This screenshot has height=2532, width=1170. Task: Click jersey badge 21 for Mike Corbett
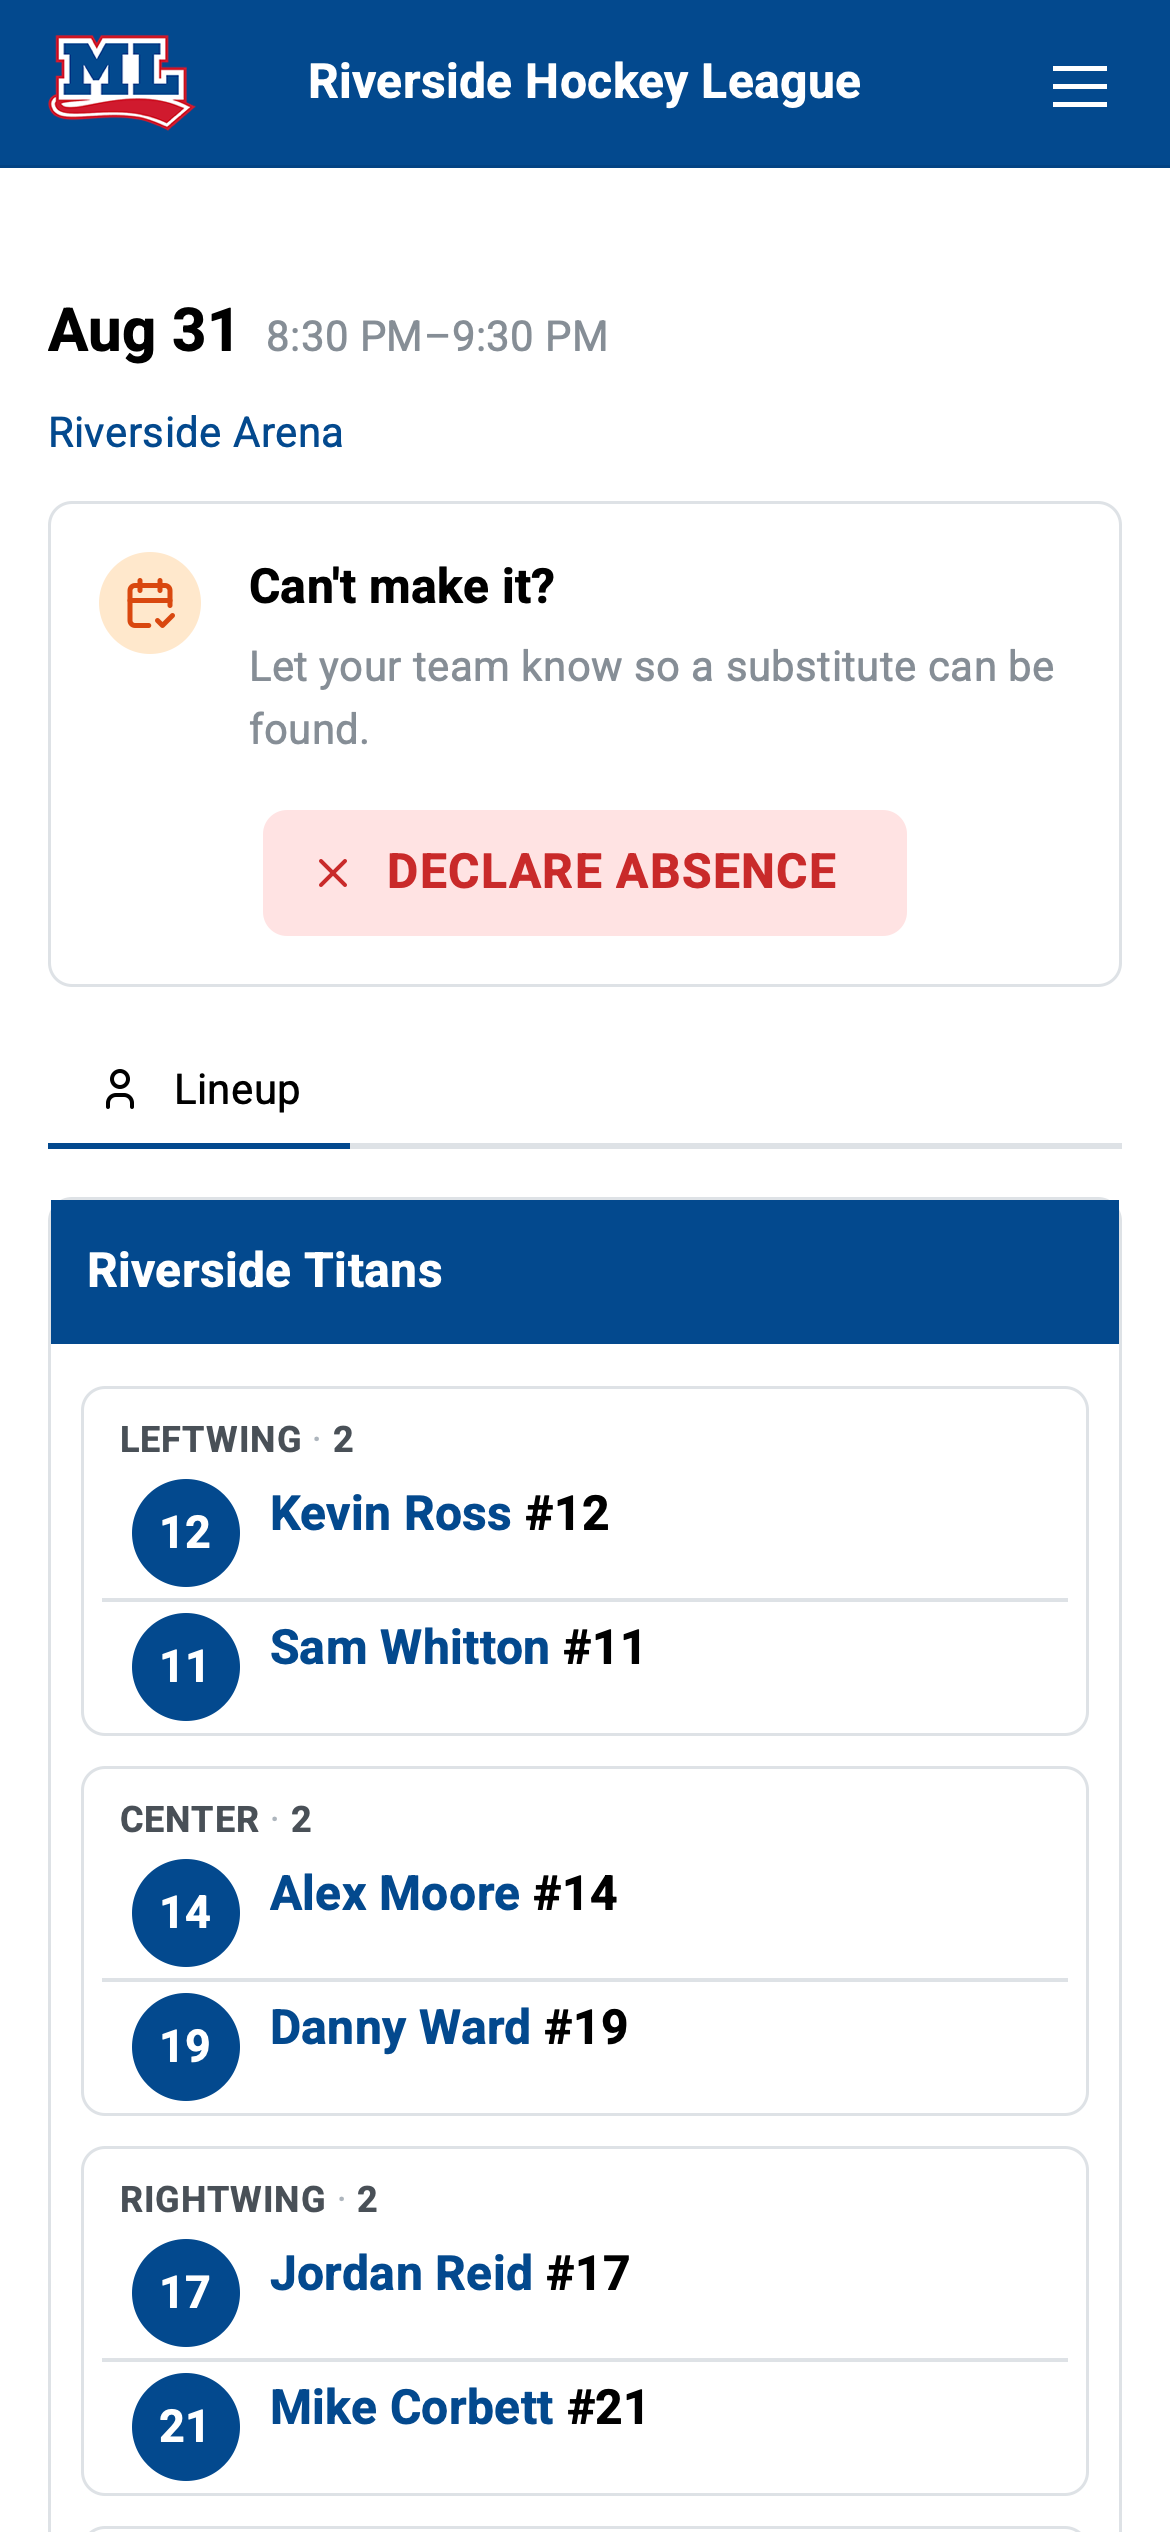[186, 2426]
